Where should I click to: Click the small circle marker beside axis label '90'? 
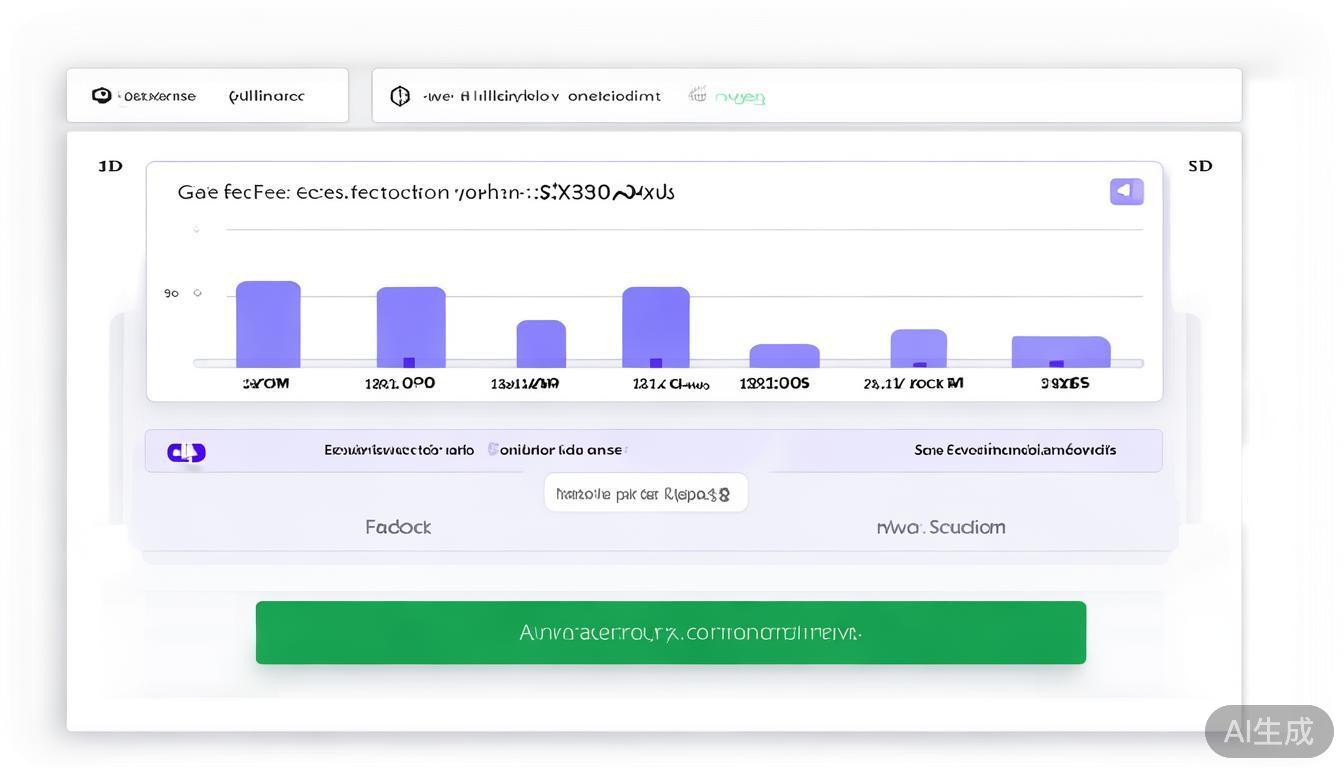pyautogui.click(x=197, y=293)
